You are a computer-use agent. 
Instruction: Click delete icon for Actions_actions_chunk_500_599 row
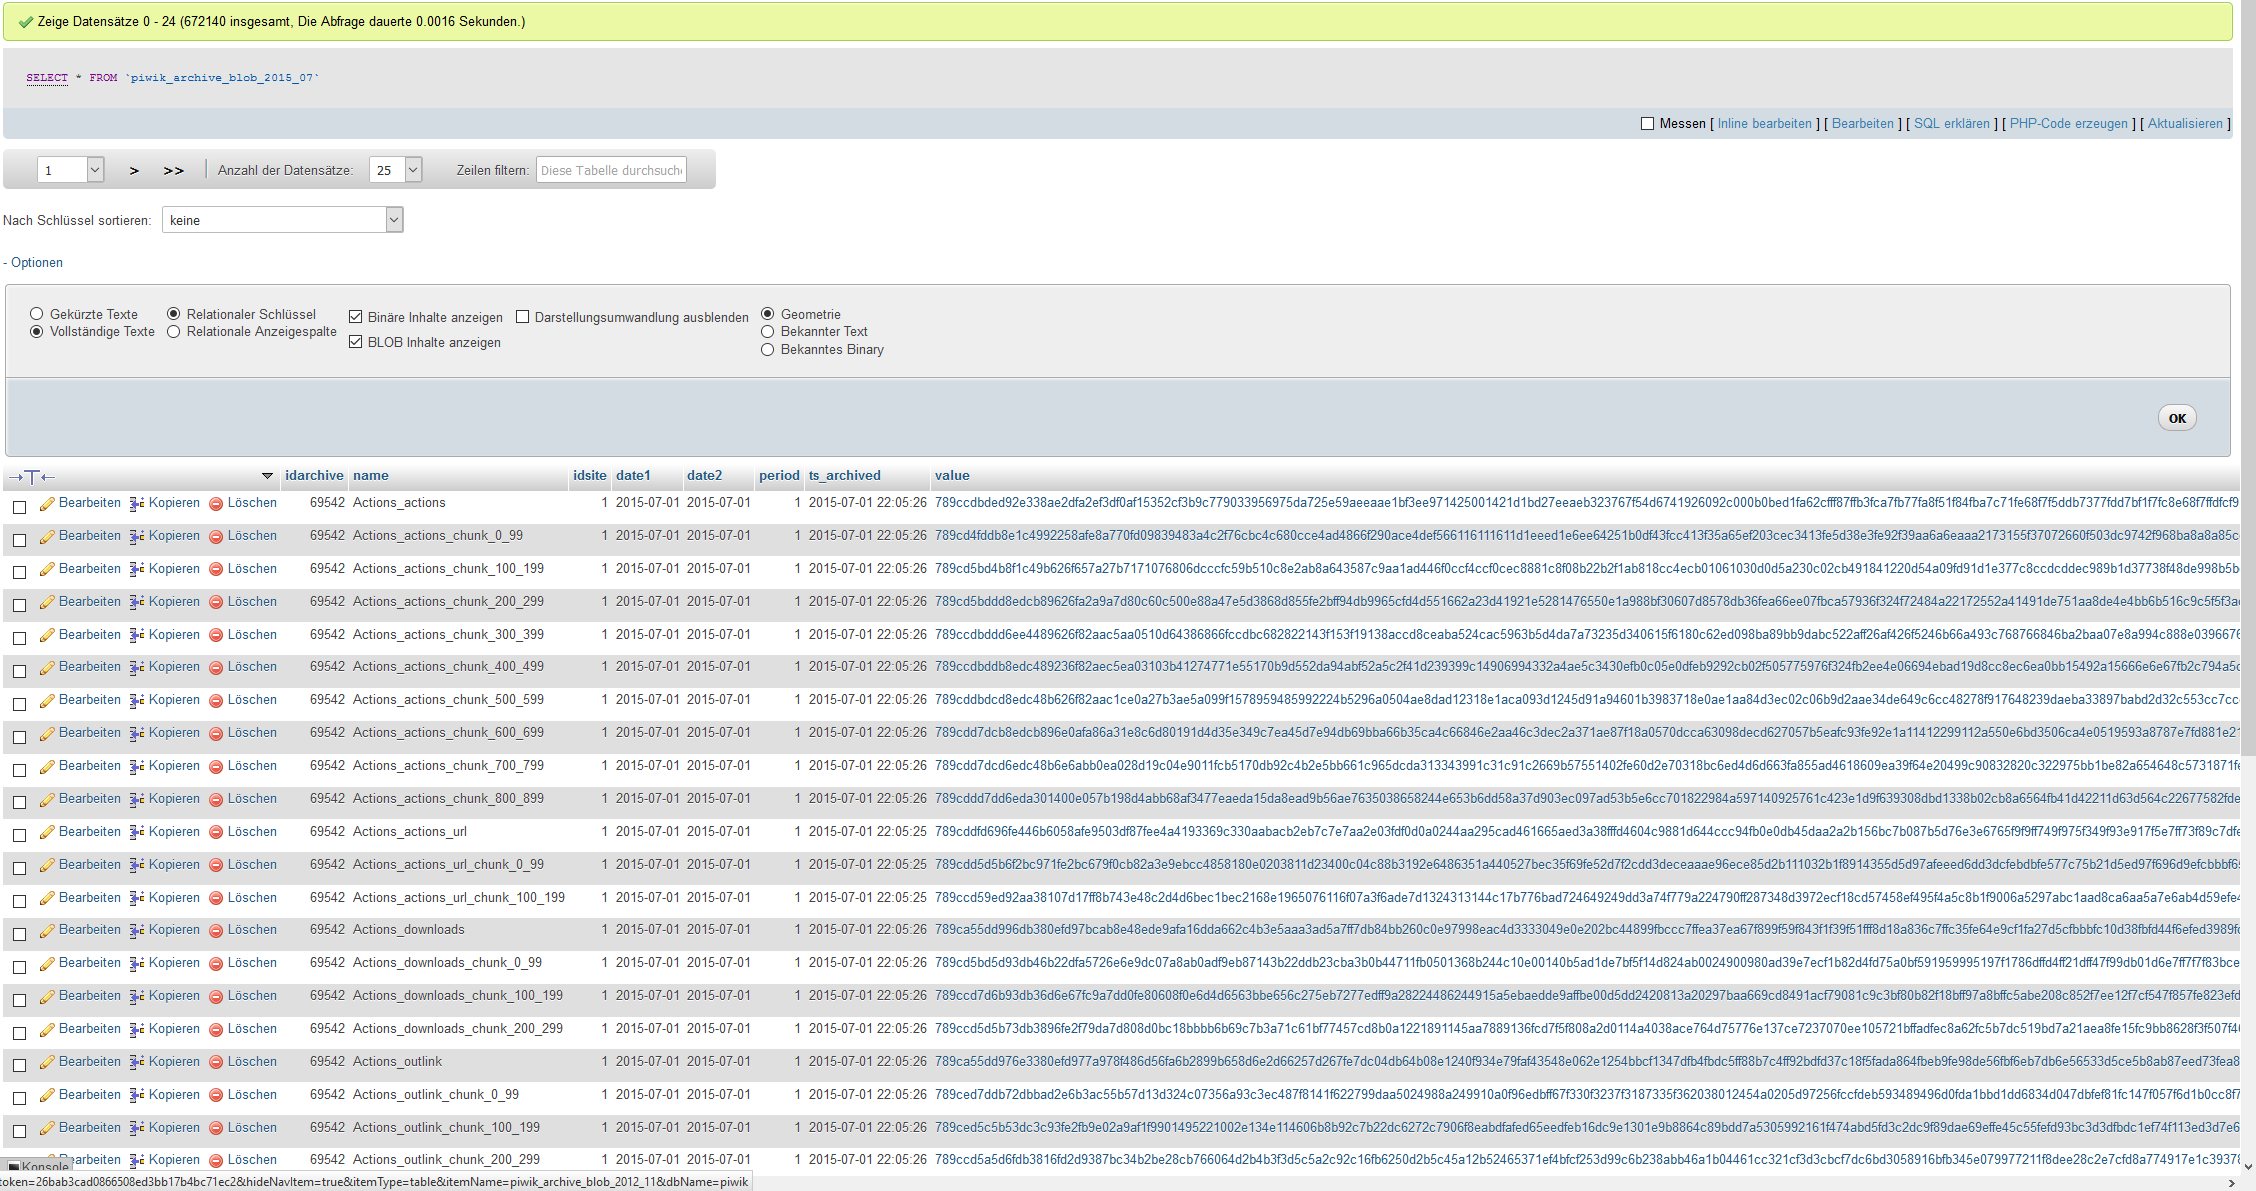click(215, 701)
